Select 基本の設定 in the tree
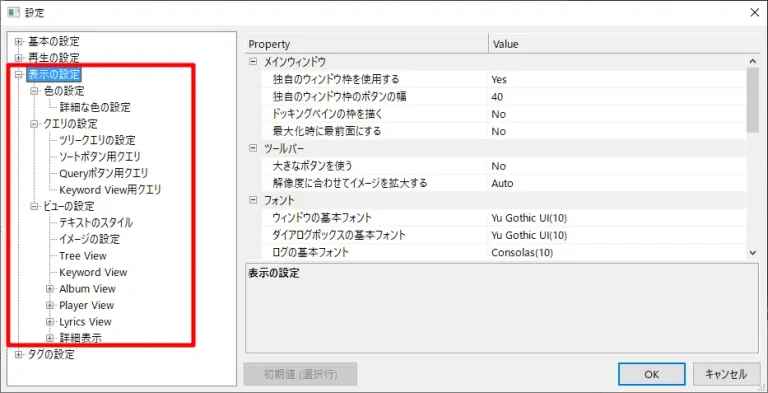 click(x=53, y=42)
